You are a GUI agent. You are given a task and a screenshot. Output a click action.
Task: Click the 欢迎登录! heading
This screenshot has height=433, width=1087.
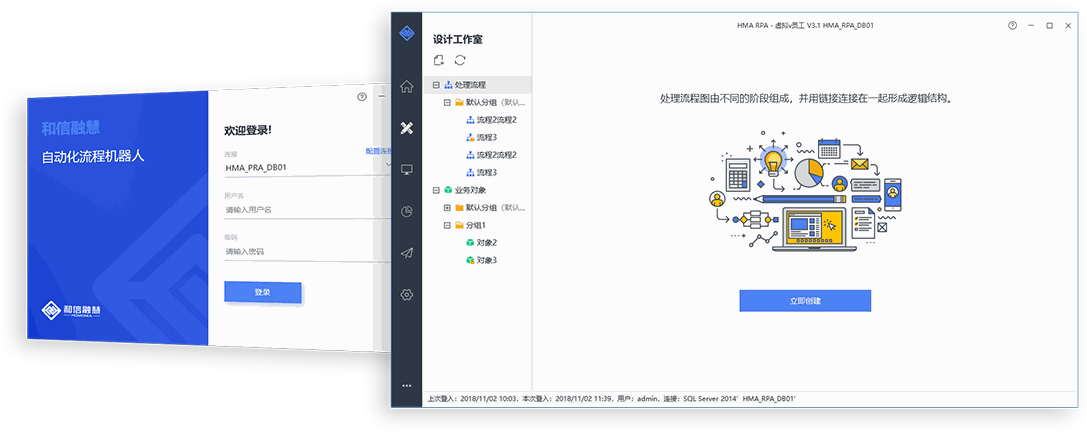[248, 130]
